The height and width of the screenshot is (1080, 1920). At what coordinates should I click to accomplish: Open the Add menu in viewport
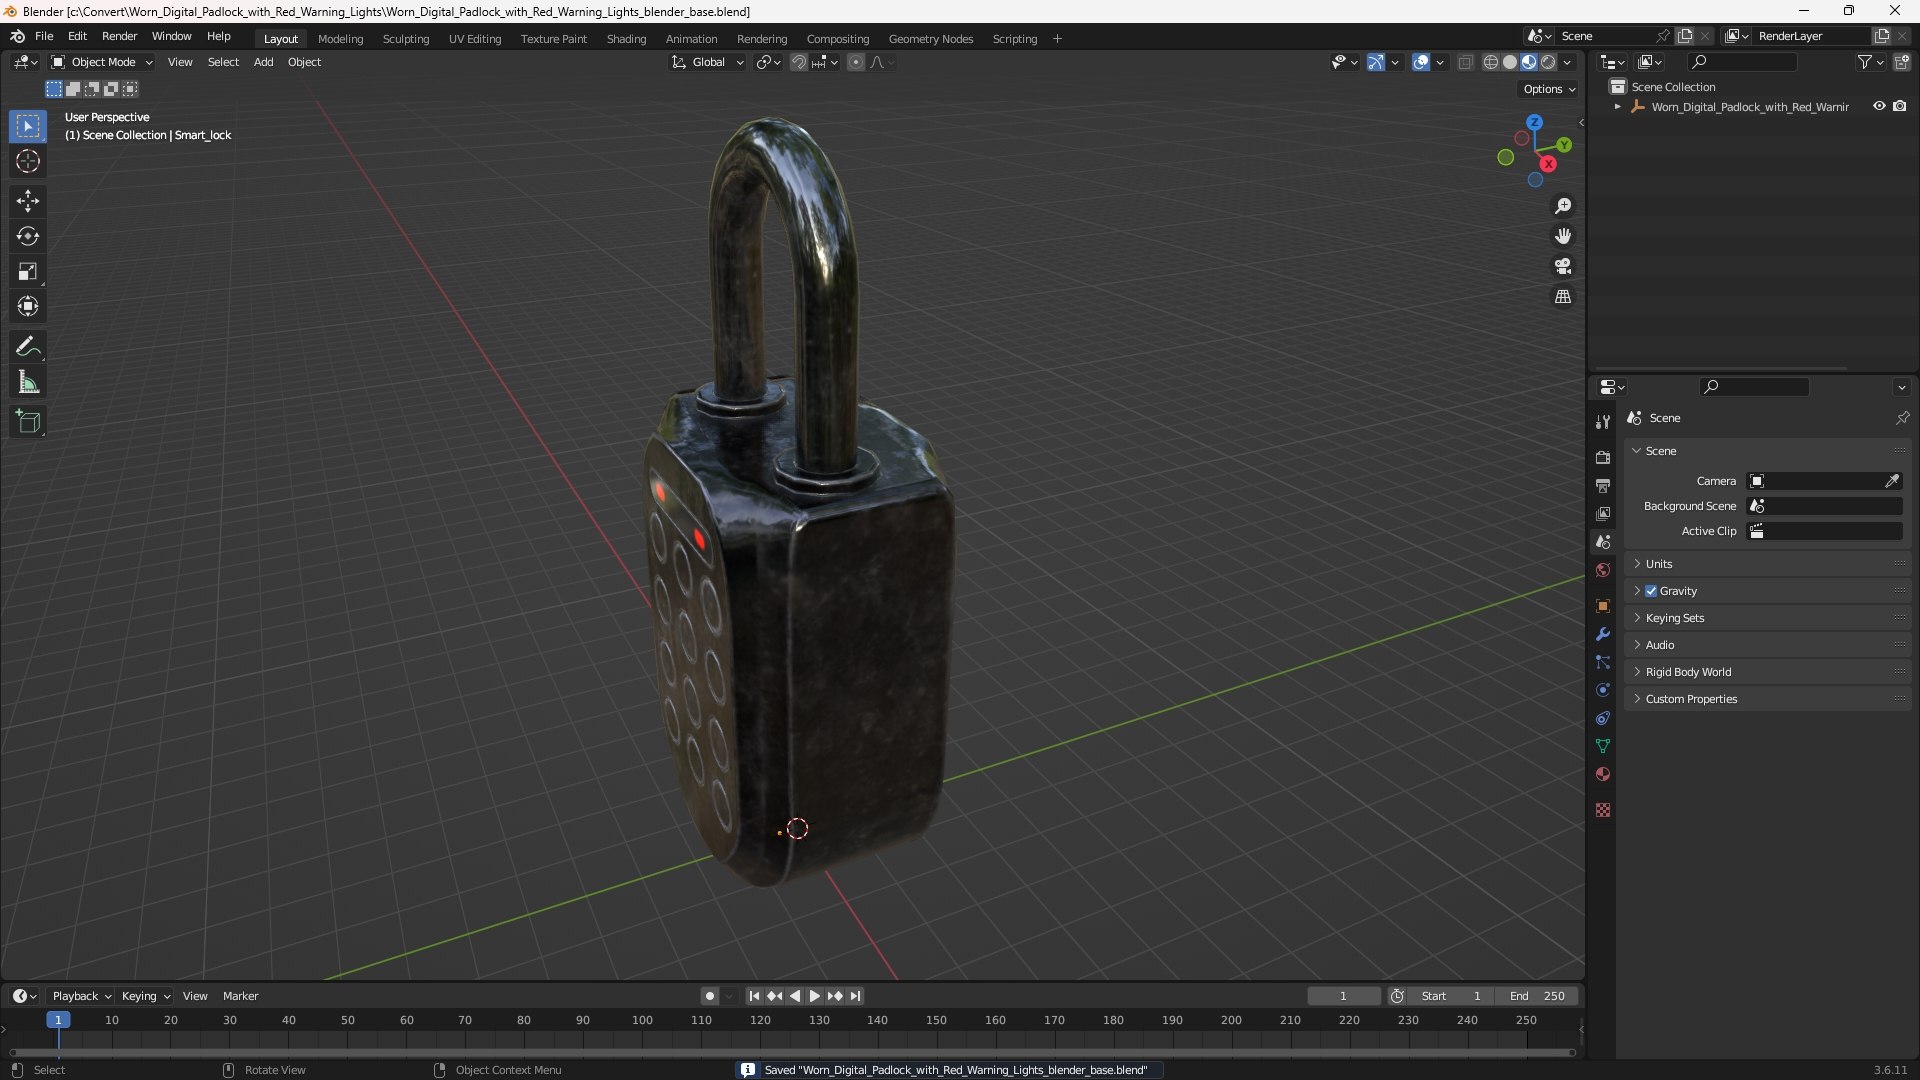263,62
